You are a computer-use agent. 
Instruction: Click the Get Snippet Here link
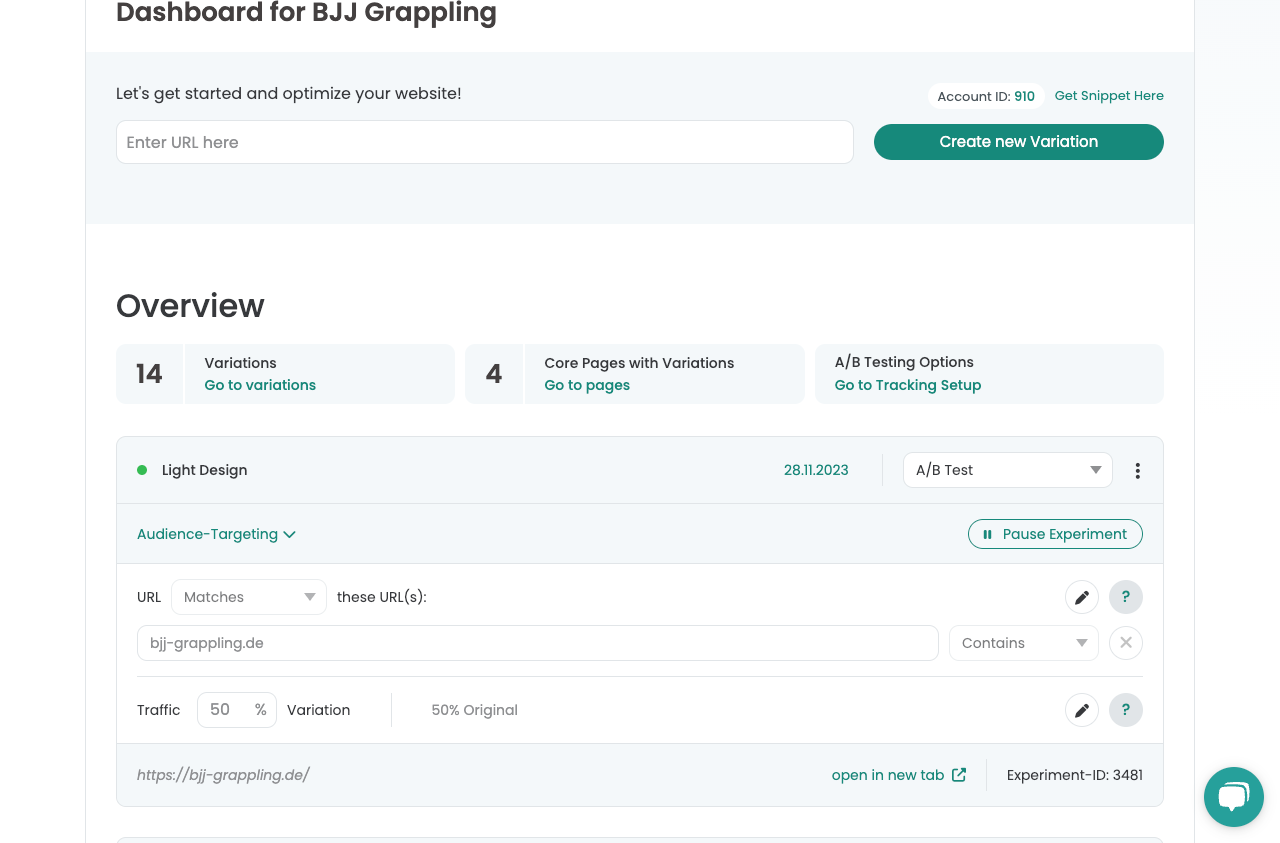click(x=1108, y=96)
